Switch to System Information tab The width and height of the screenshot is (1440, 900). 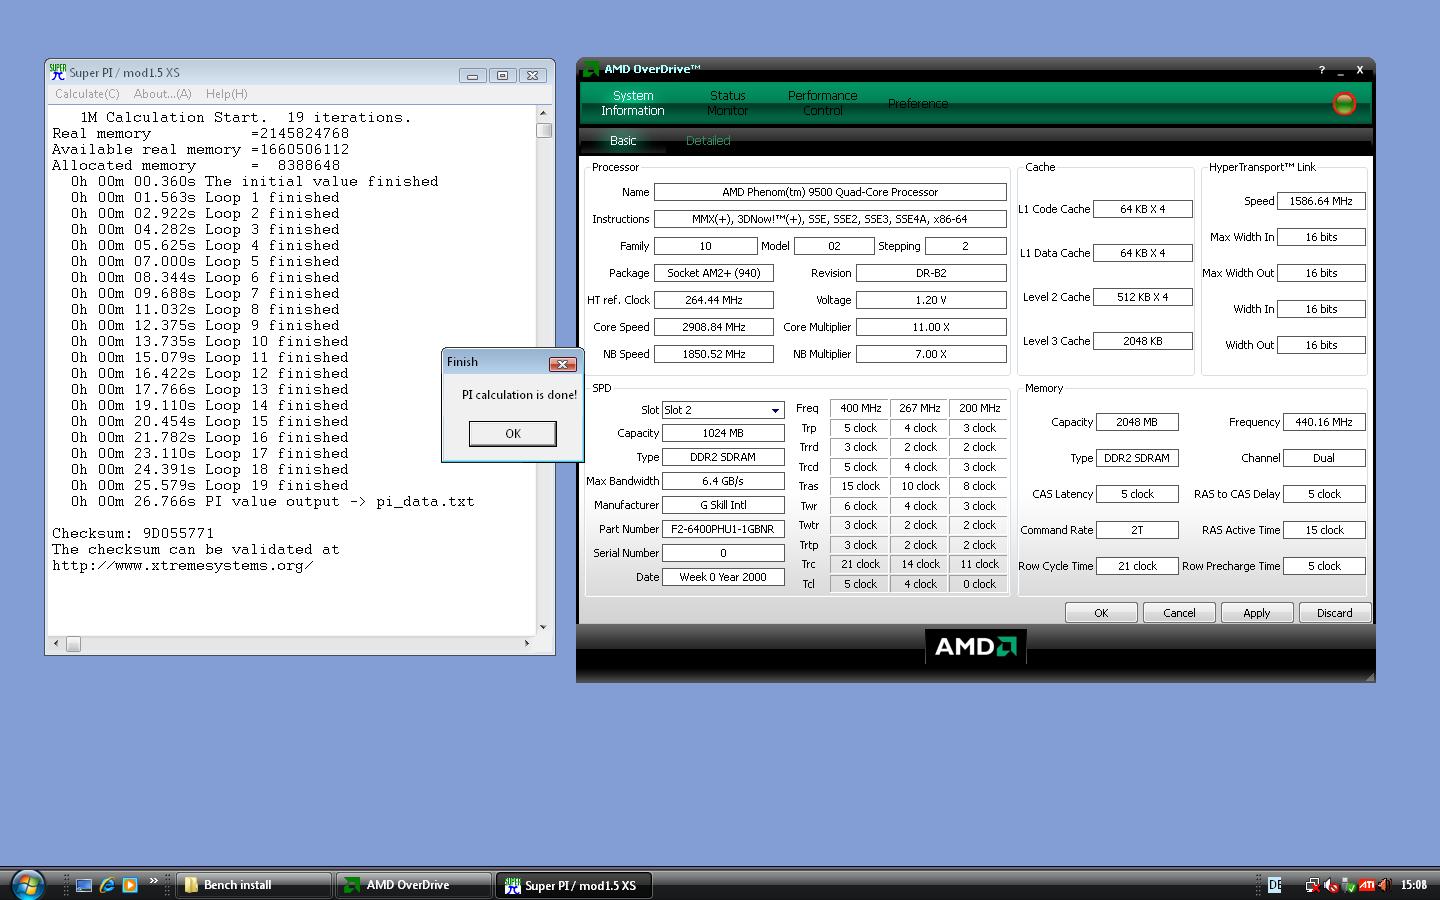point(632,103)
